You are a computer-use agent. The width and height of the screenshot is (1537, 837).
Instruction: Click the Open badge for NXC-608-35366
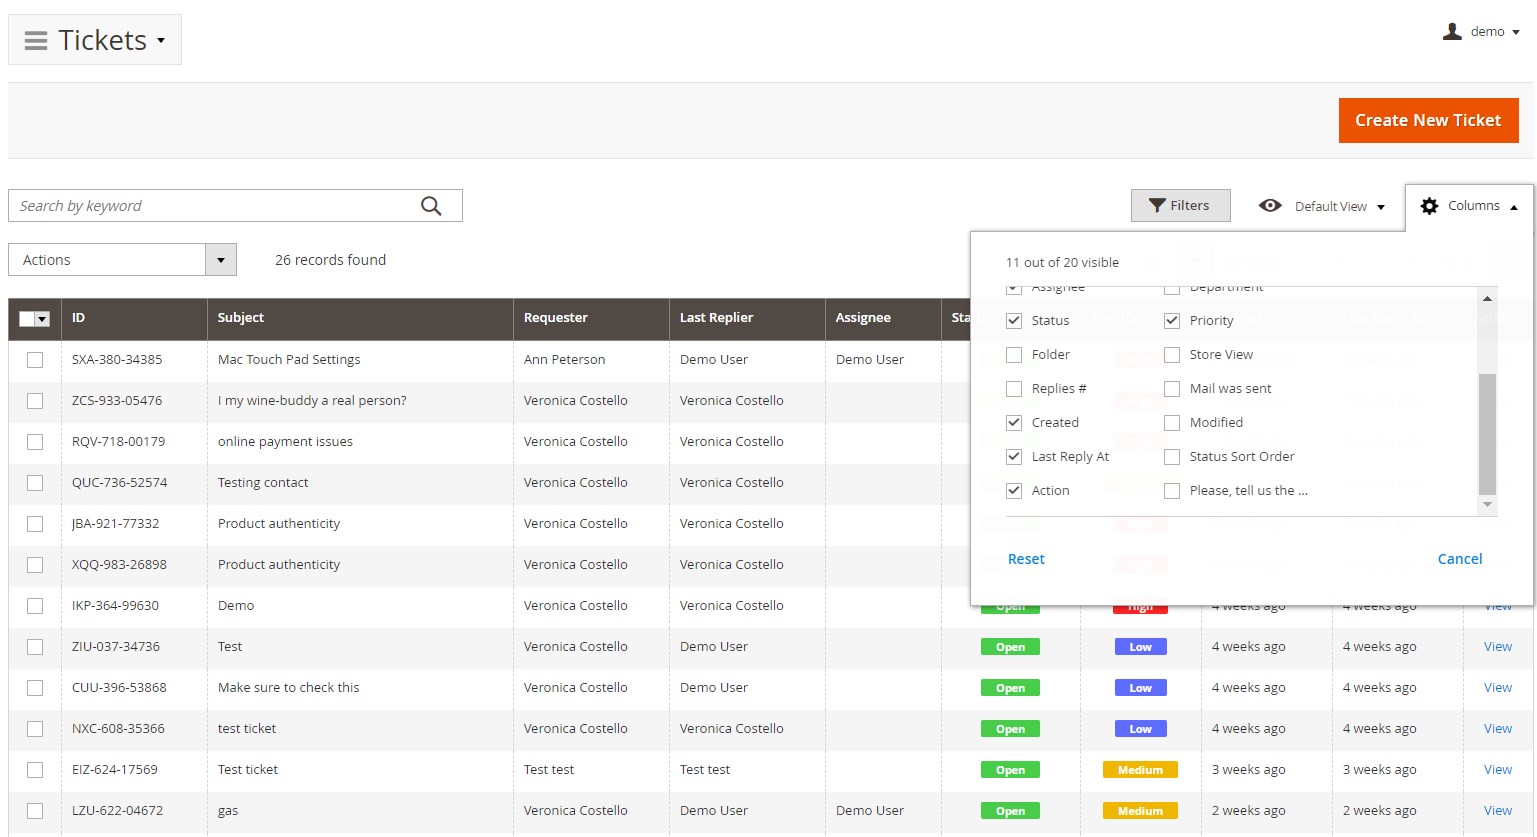pos(1010,729)
